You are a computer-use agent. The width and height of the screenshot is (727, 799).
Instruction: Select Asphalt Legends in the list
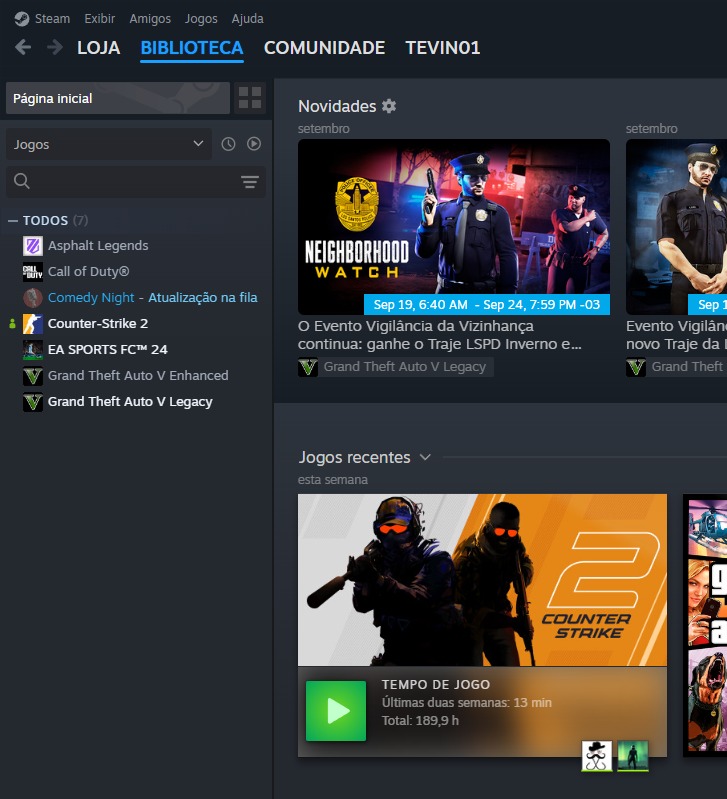tap(98, 246)
